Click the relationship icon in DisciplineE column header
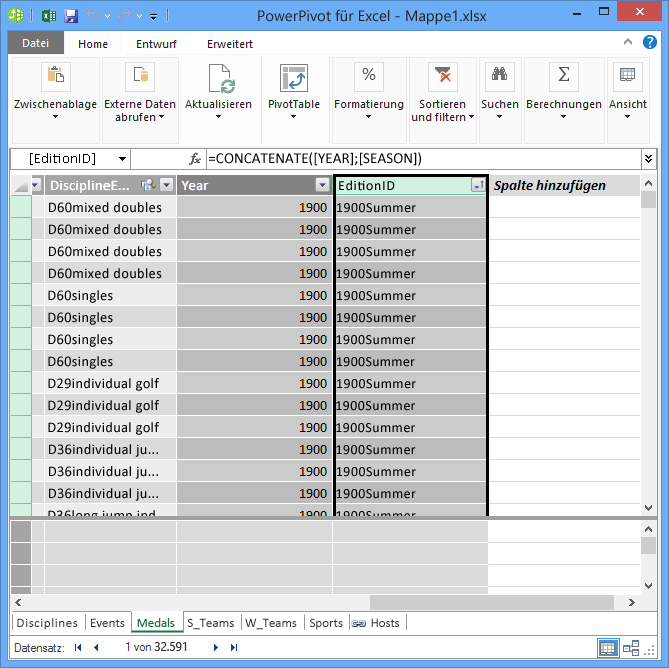This screenshot has height=668, width=669. (x=148, y=185)
